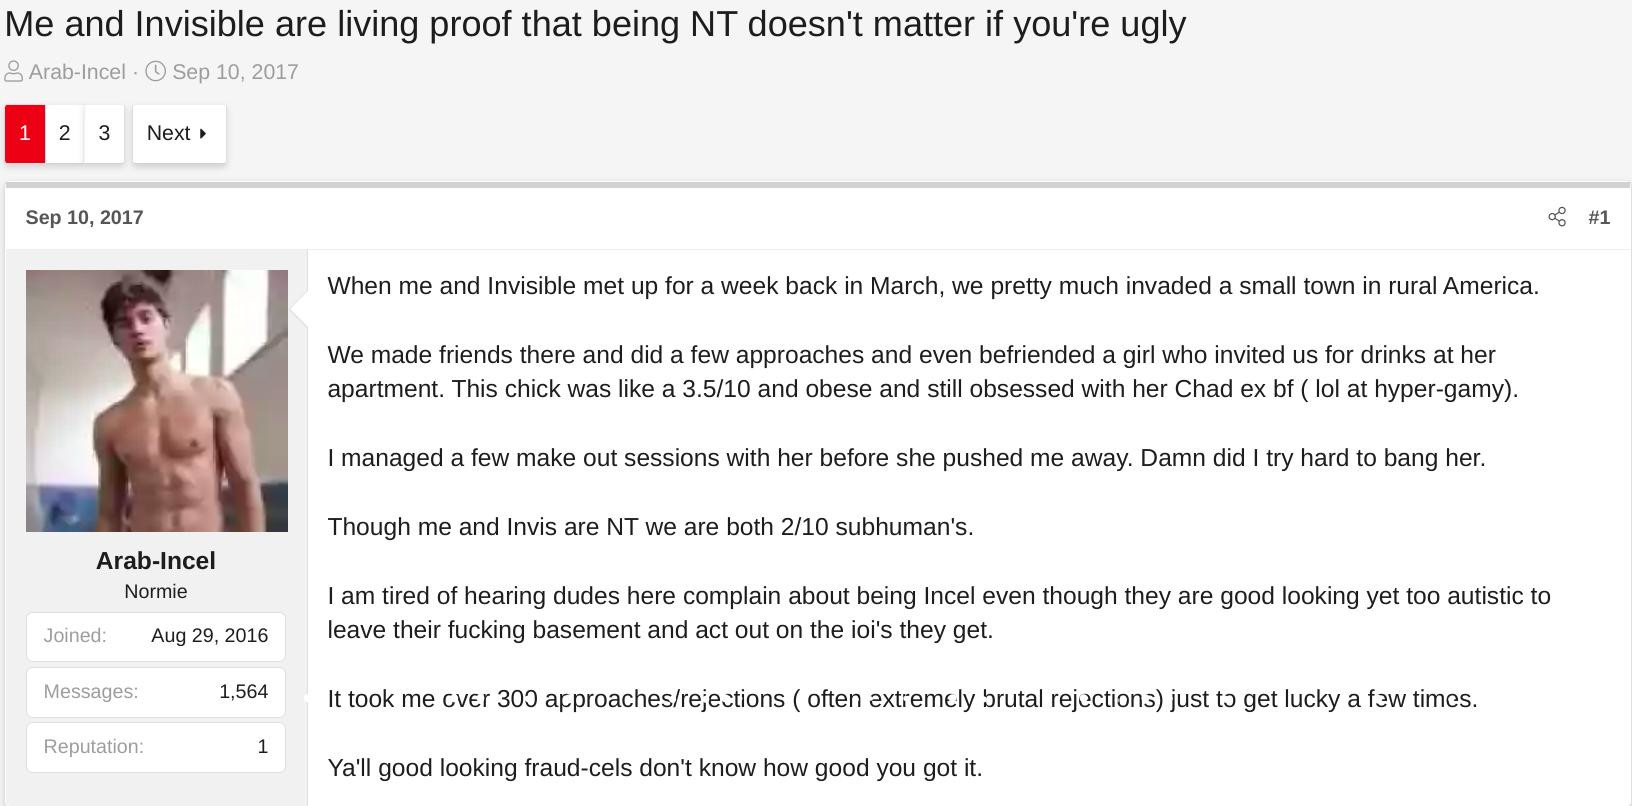Go to page 3 of the thread
Viewport: 1632px width, 806px height.
click(x=104, y=133)
